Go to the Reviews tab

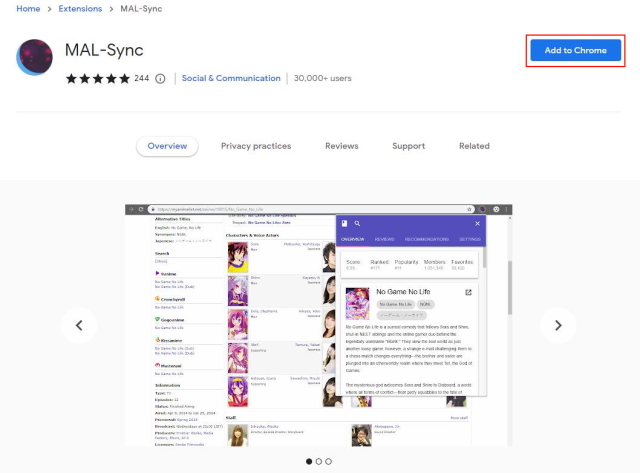[x=341, y=146]
